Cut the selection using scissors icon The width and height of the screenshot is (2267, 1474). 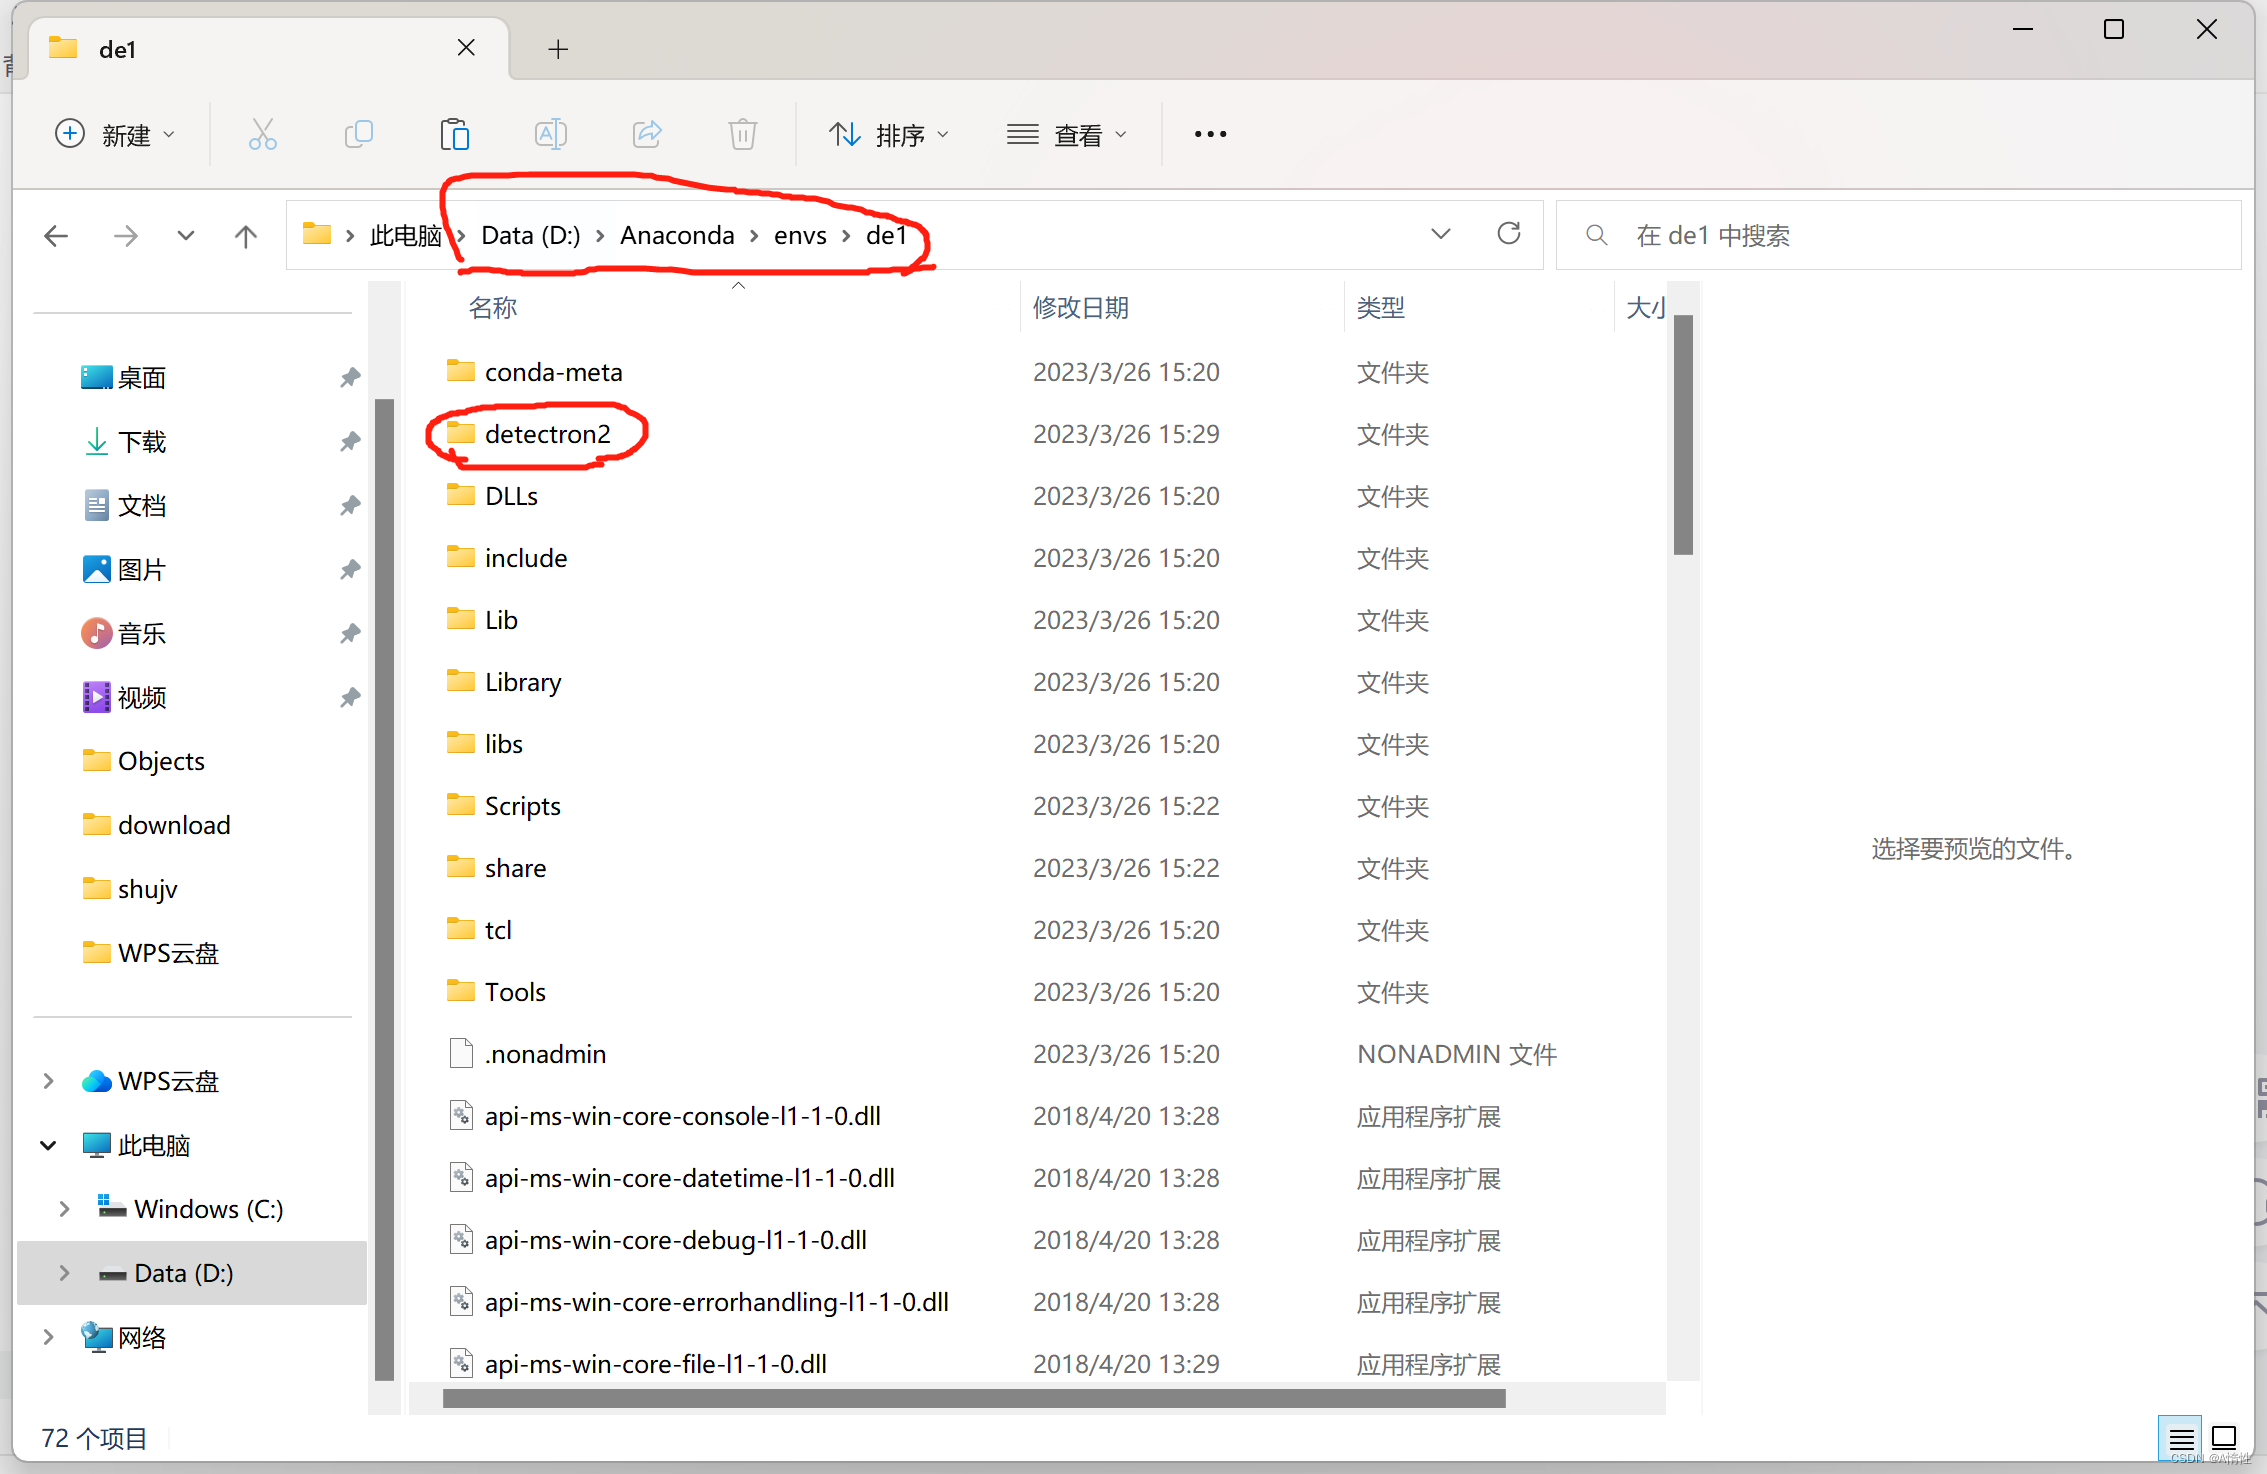(263, 133)
